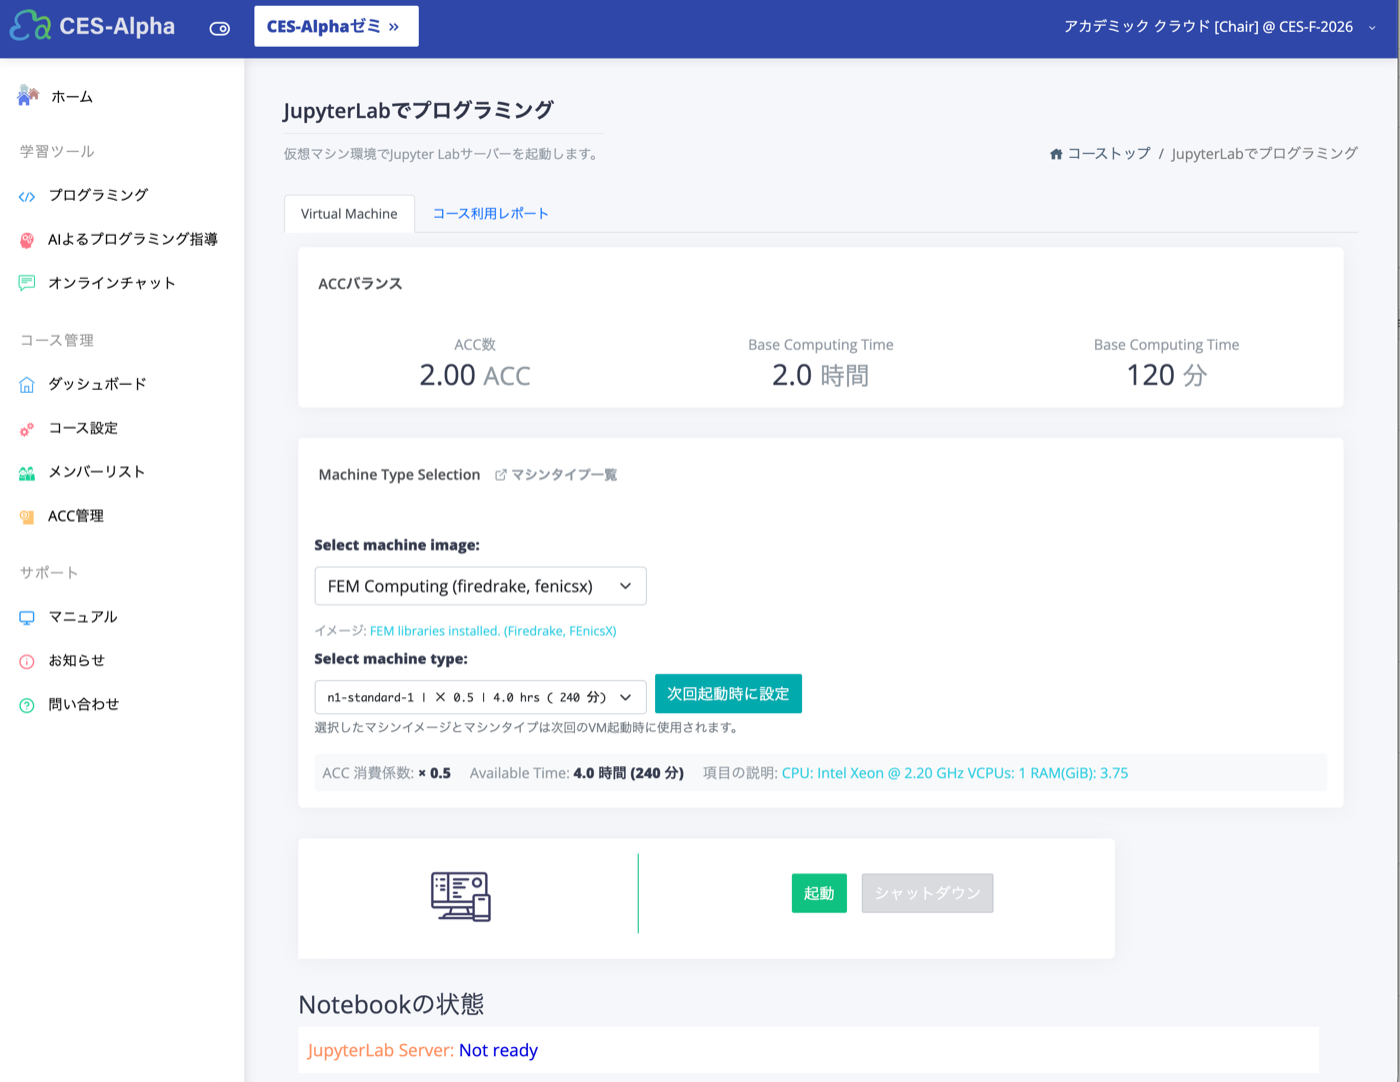This screenshot has height=1082, width=1400.
Task: Expand the n1-standard-1 machine type dropdown
Action: point(480,697)
